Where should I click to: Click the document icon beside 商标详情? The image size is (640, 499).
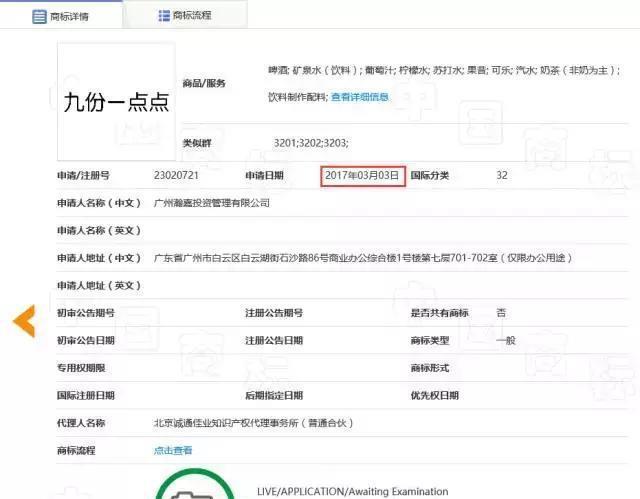click(x=39, y=16)
